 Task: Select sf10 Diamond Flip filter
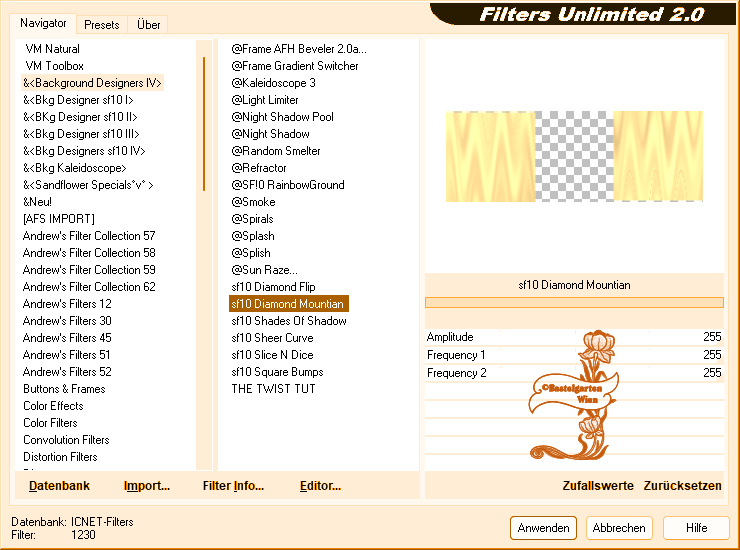pyautogui.click(x=273, y=287)
